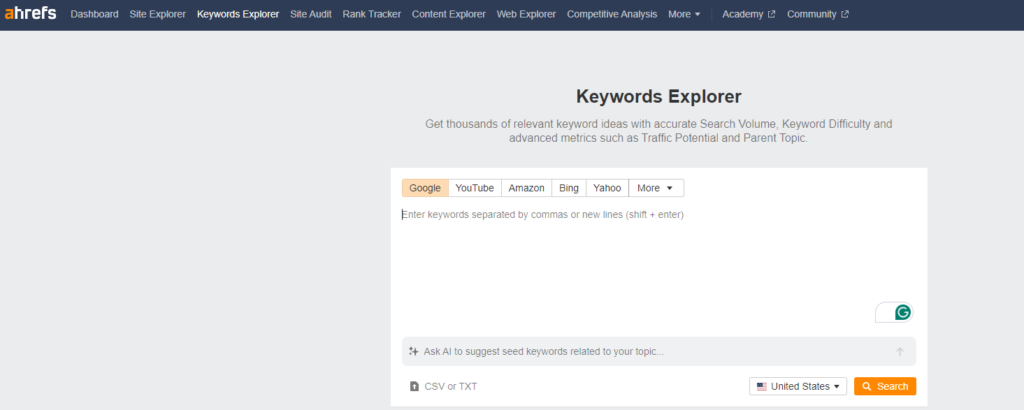Switch to the Yahoo tab
Screen dimensions: 1024x410
click(607, 188)
